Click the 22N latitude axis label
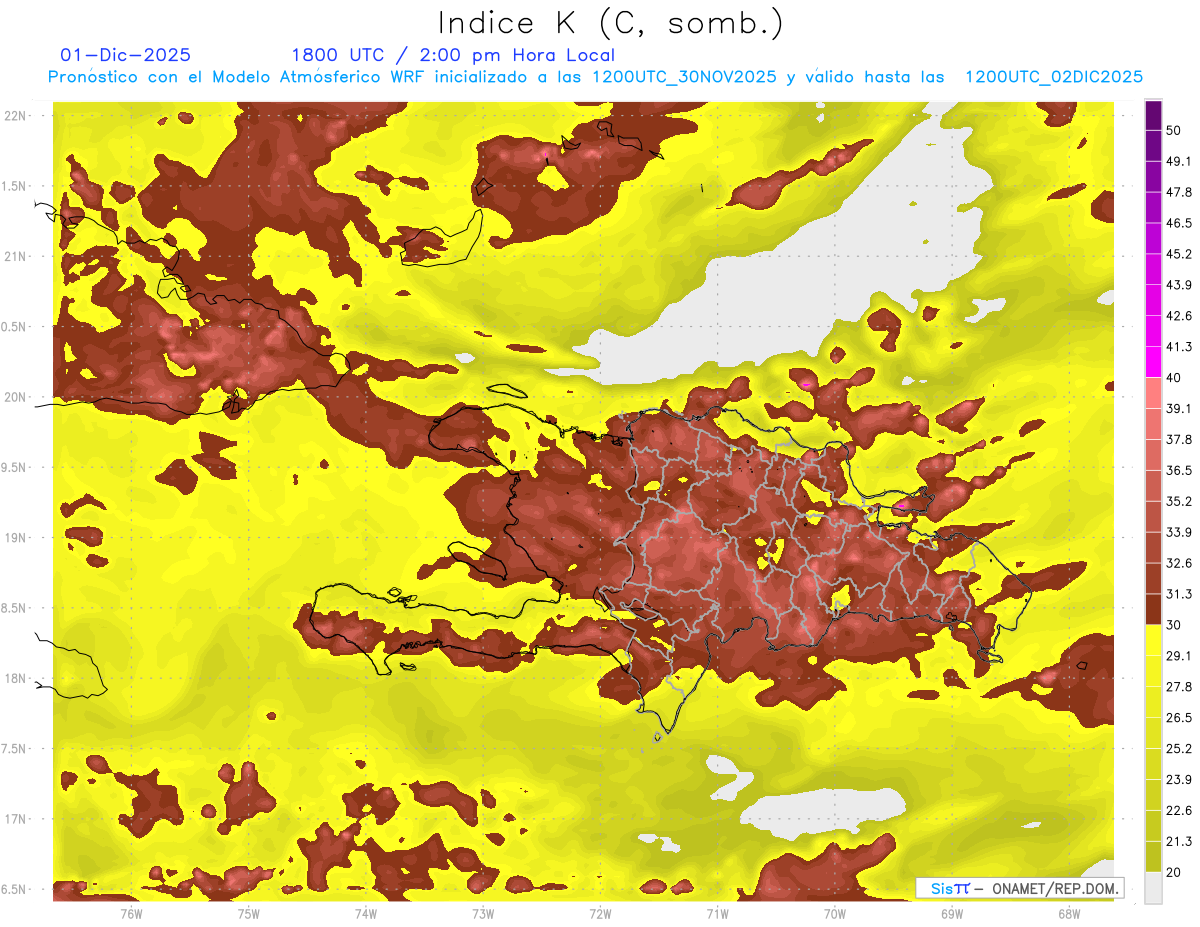The height and width of the screenshot is (927, 1200). [x=14, y=115]
